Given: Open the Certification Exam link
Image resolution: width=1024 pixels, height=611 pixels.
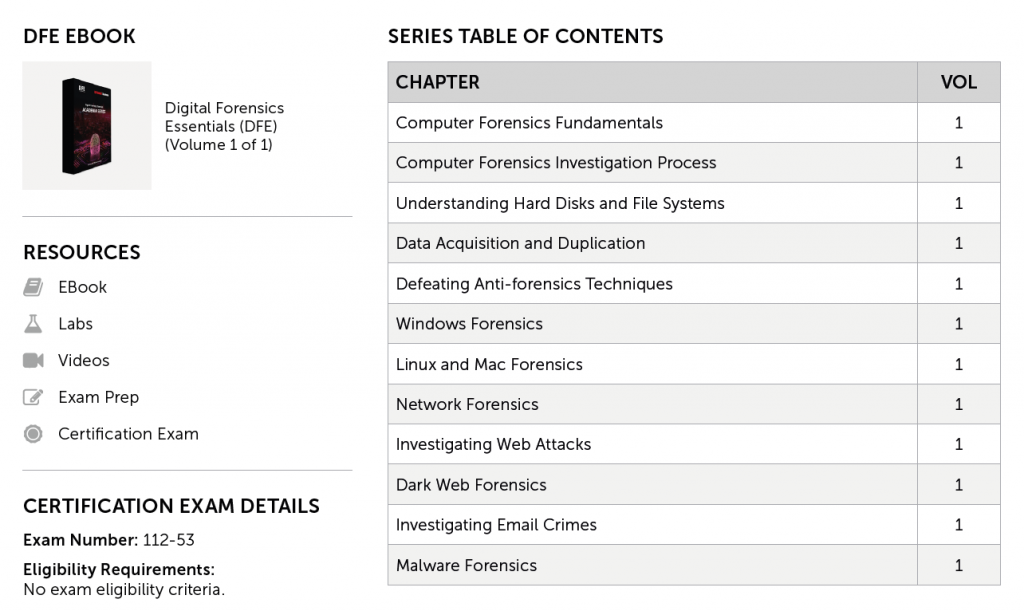Looking at the screenshot, I should pyautogui.click(x=128, y=434).
